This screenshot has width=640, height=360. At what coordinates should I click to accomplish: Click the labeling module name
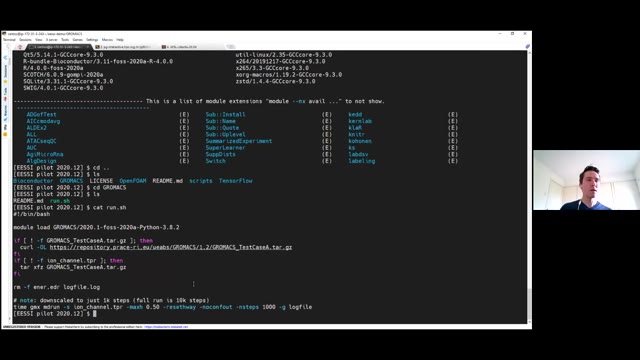362,161
